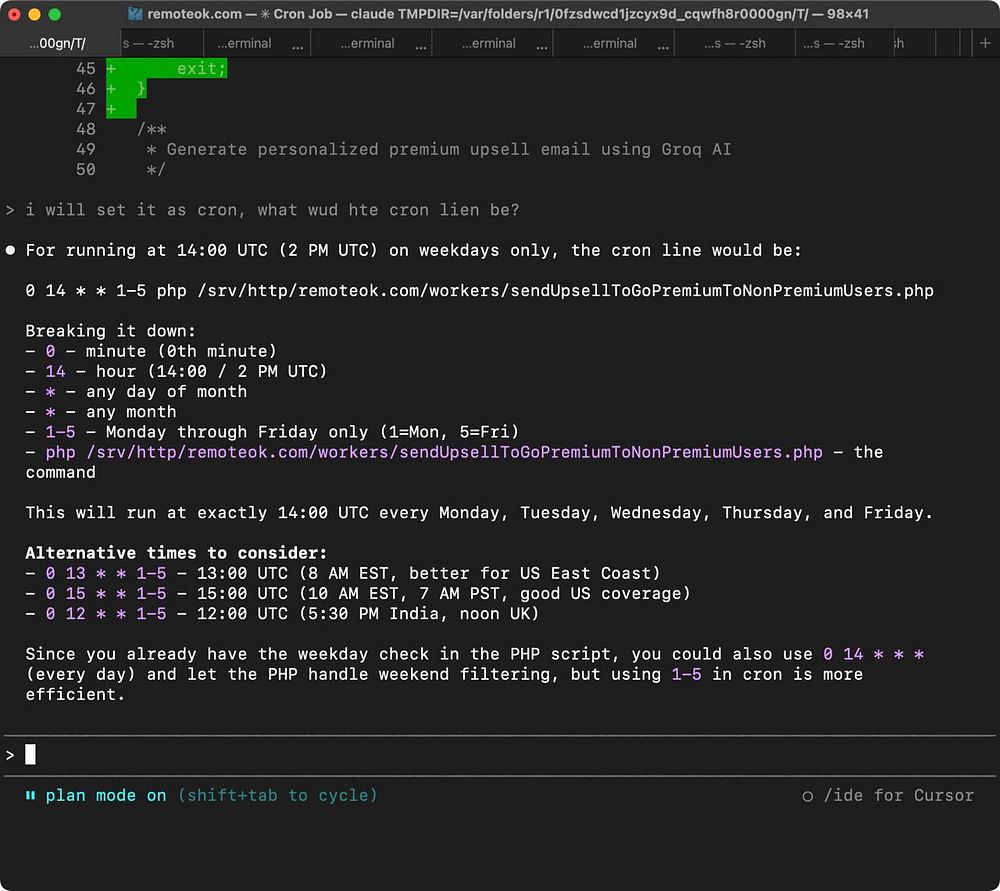This screenshot has width=1000, height=891.
Task: Click the full cron line '0 14 * * 1-5 php /srv/http...'
Action: [480, 291]
